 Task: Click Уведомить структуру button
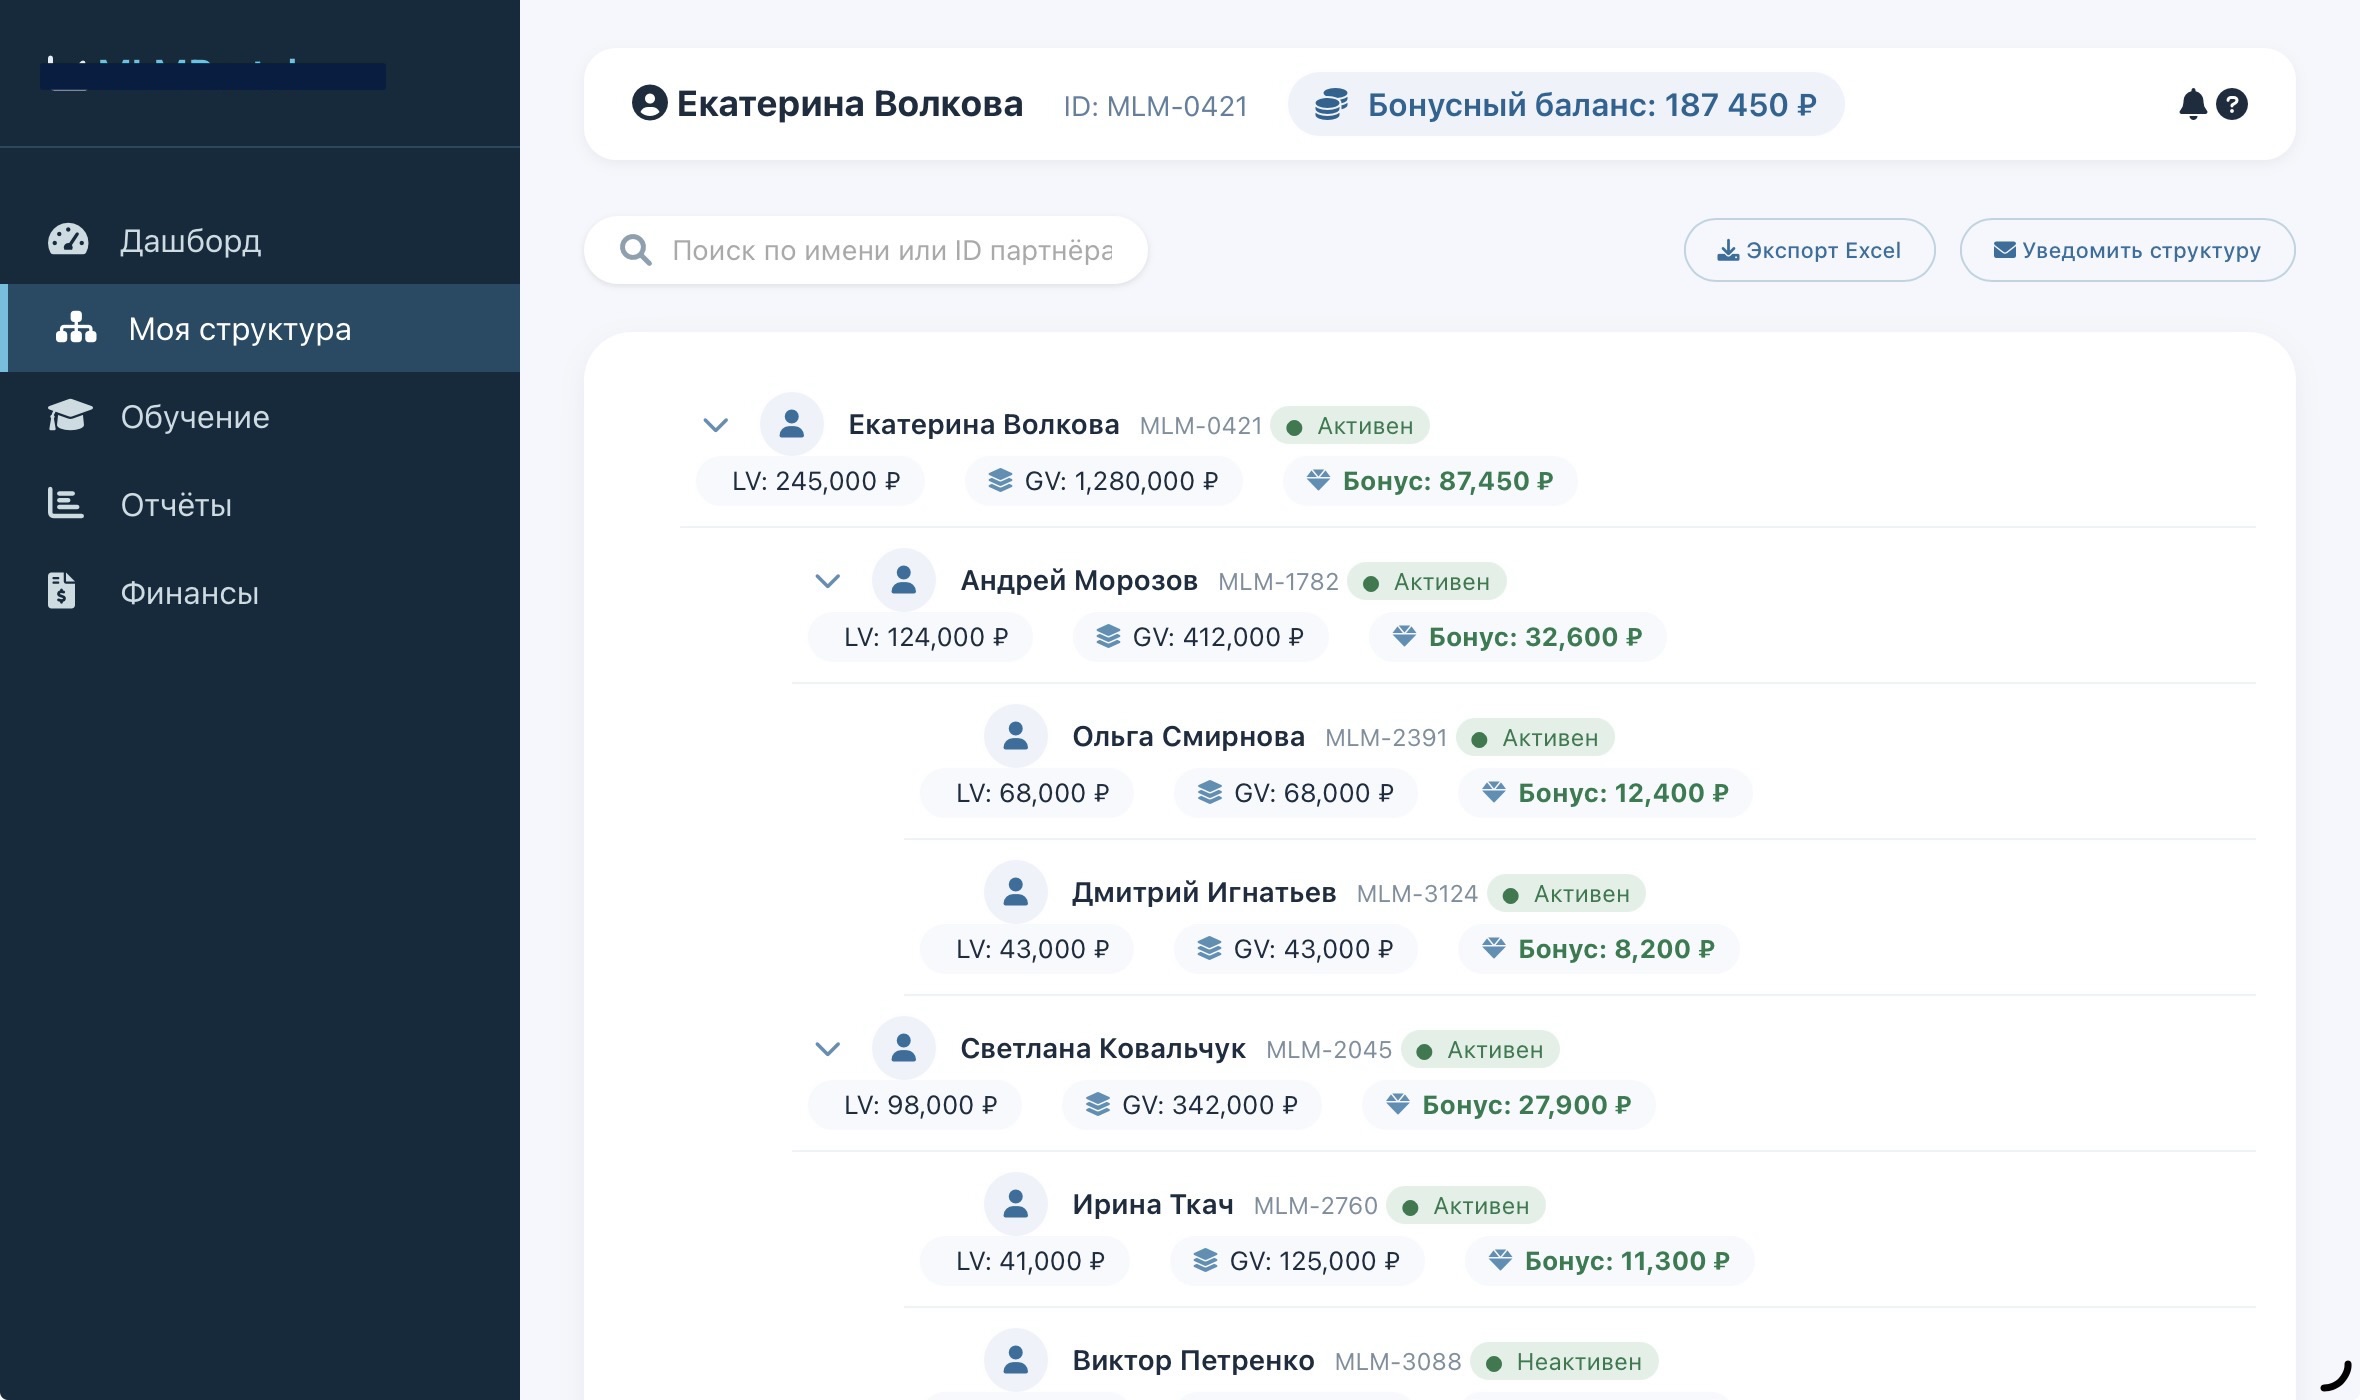coord(2127,250)
